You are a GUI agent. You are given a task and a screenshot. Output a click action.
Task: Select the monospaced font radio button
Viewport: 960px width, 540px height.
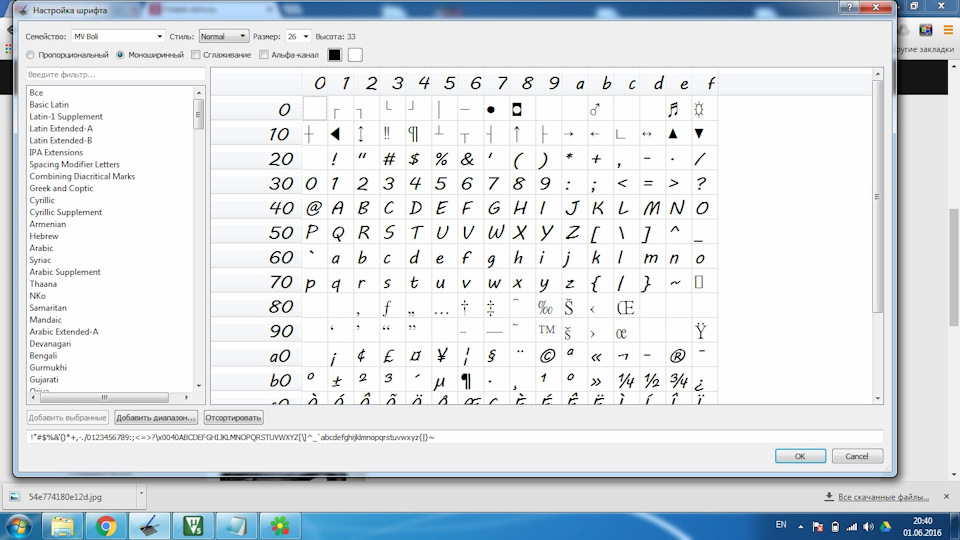120,55
